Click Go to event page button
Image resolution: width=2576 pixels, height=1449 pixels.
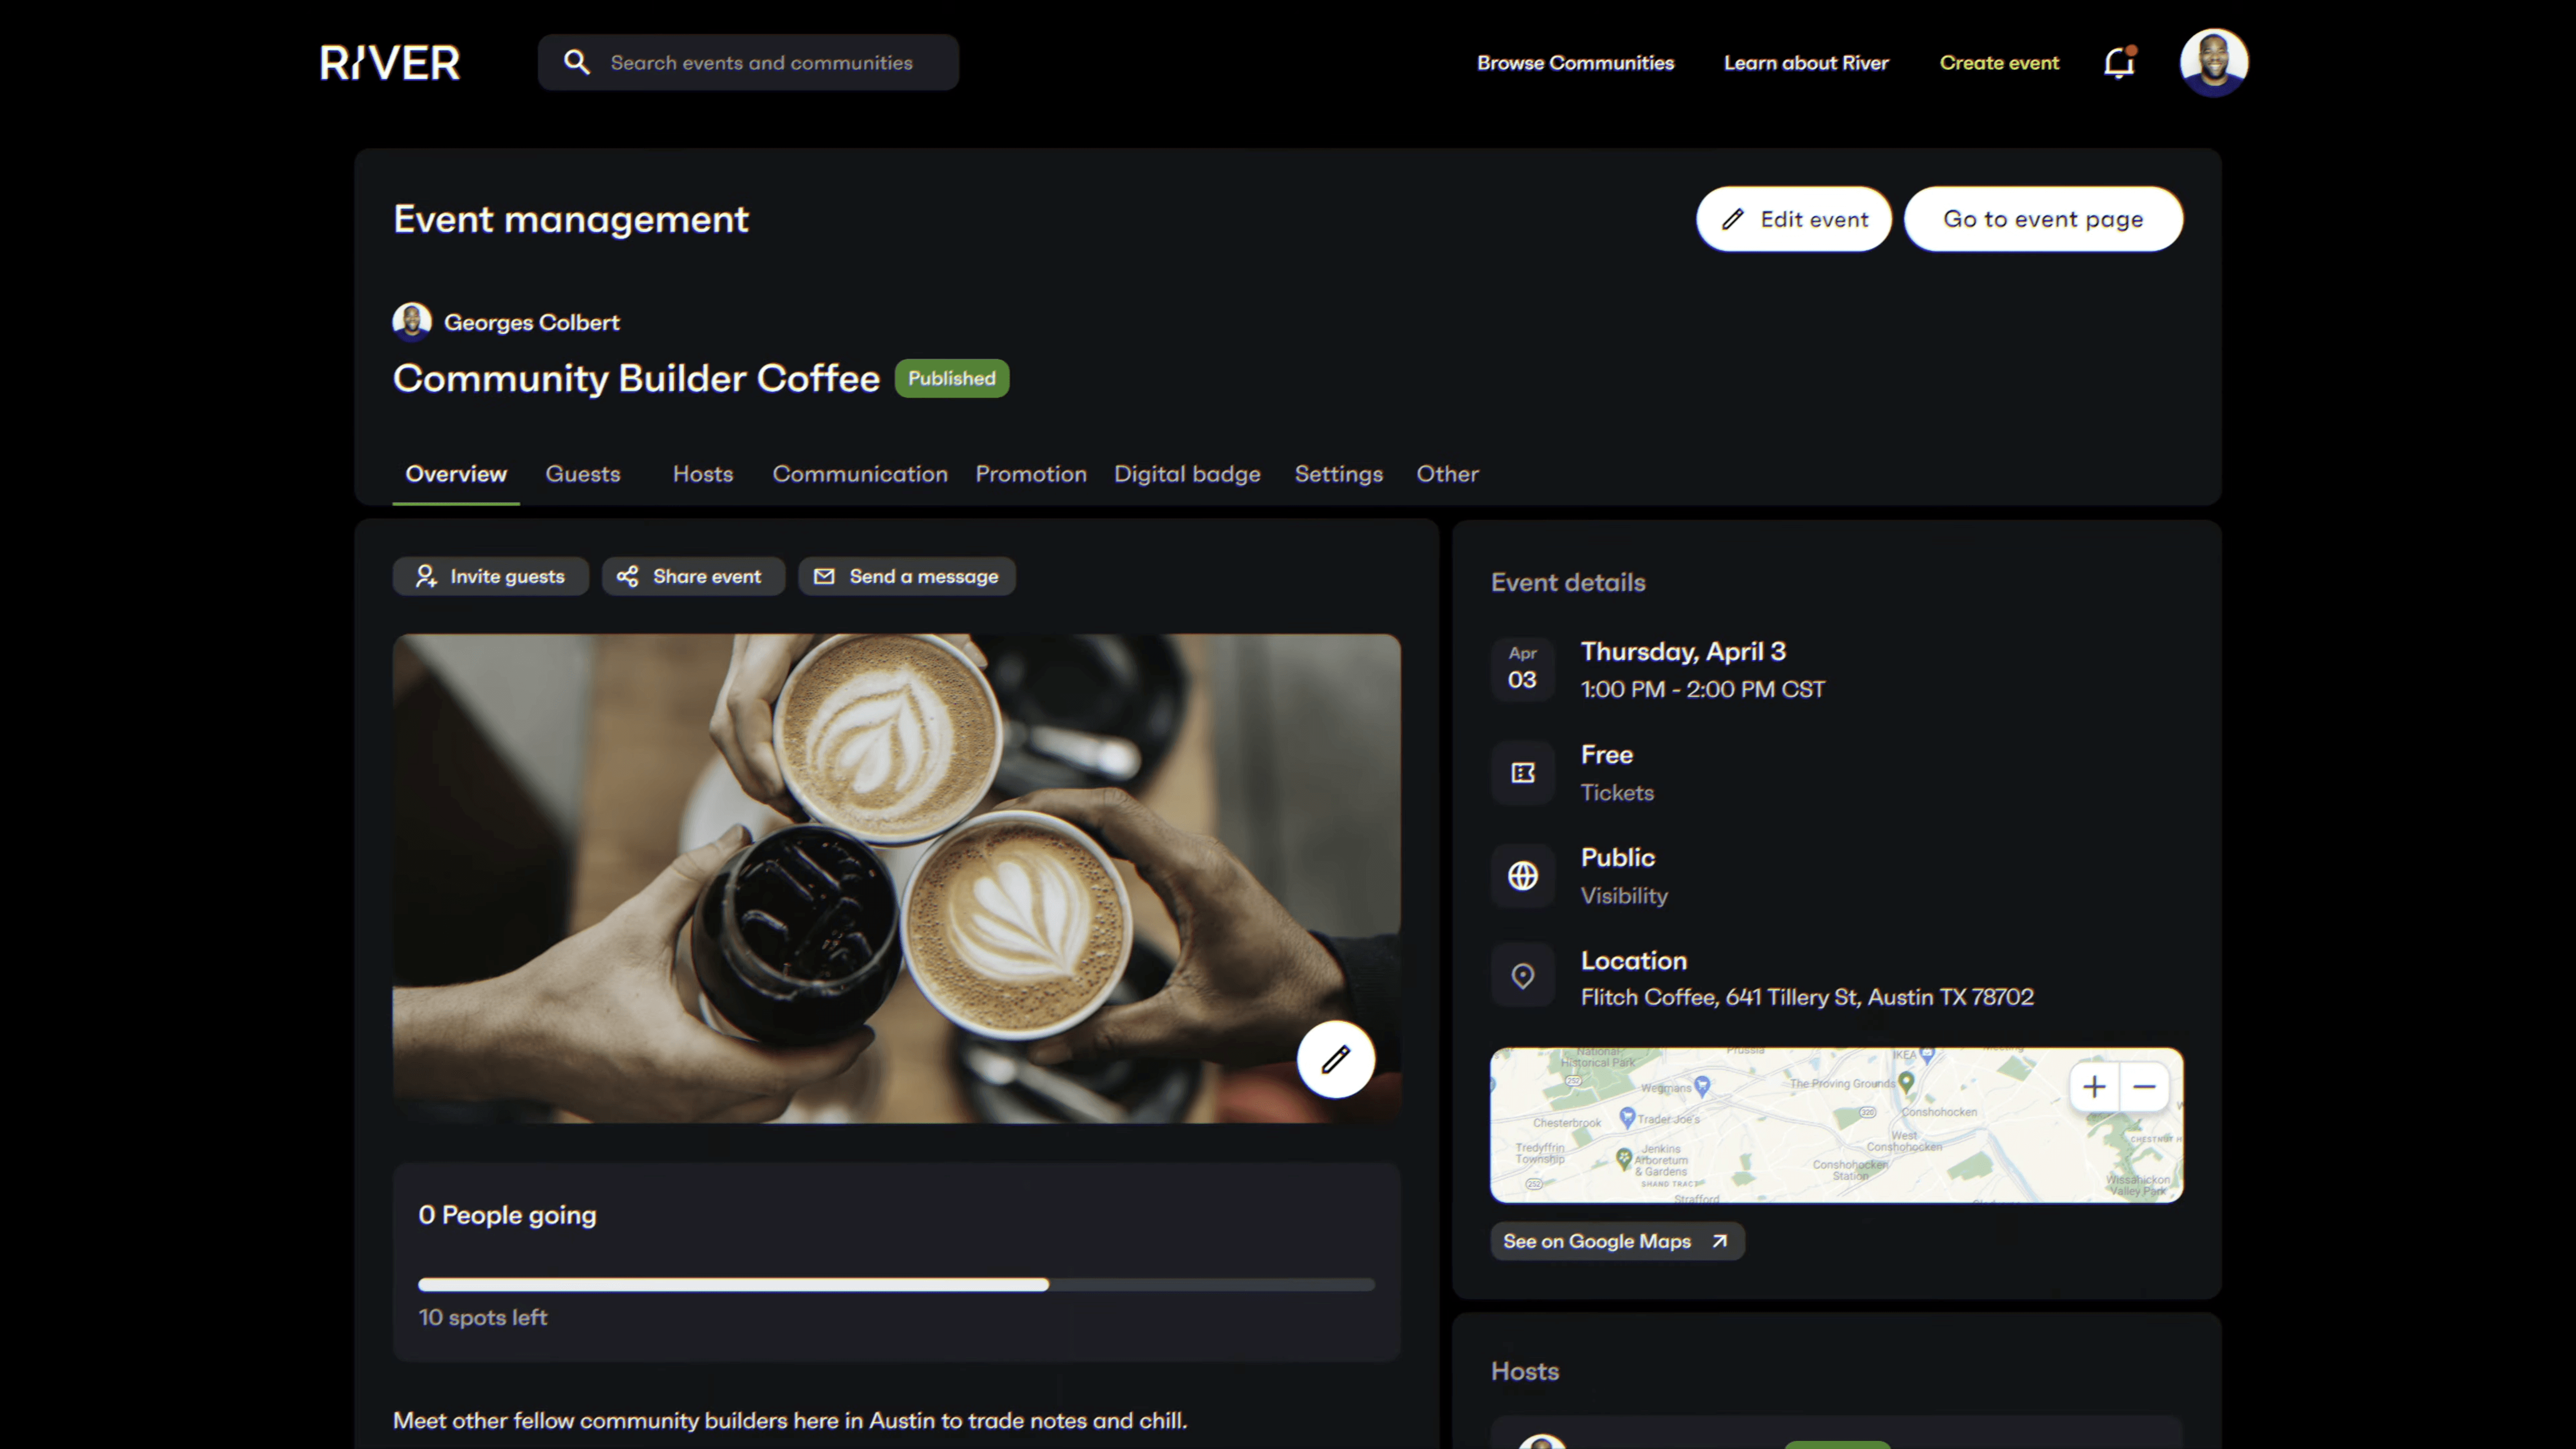click(x=2042, y=219)
